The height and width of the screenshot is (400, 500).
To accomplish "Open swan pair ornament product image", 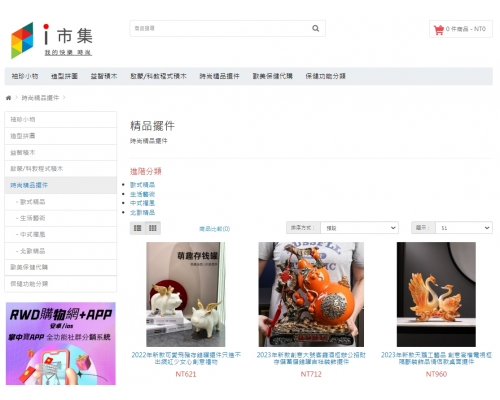I will pyautogui.click(x=436, y=294).
